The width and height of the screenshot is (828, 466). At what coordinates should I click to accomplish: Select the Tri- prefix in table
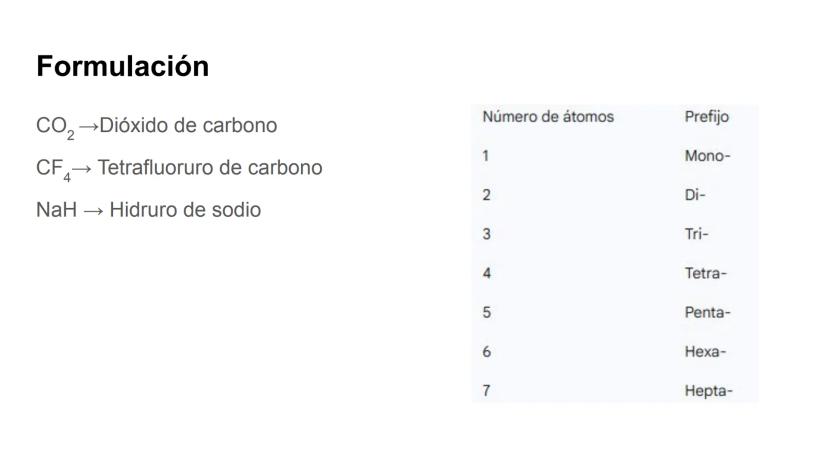(x=696, y=234)
